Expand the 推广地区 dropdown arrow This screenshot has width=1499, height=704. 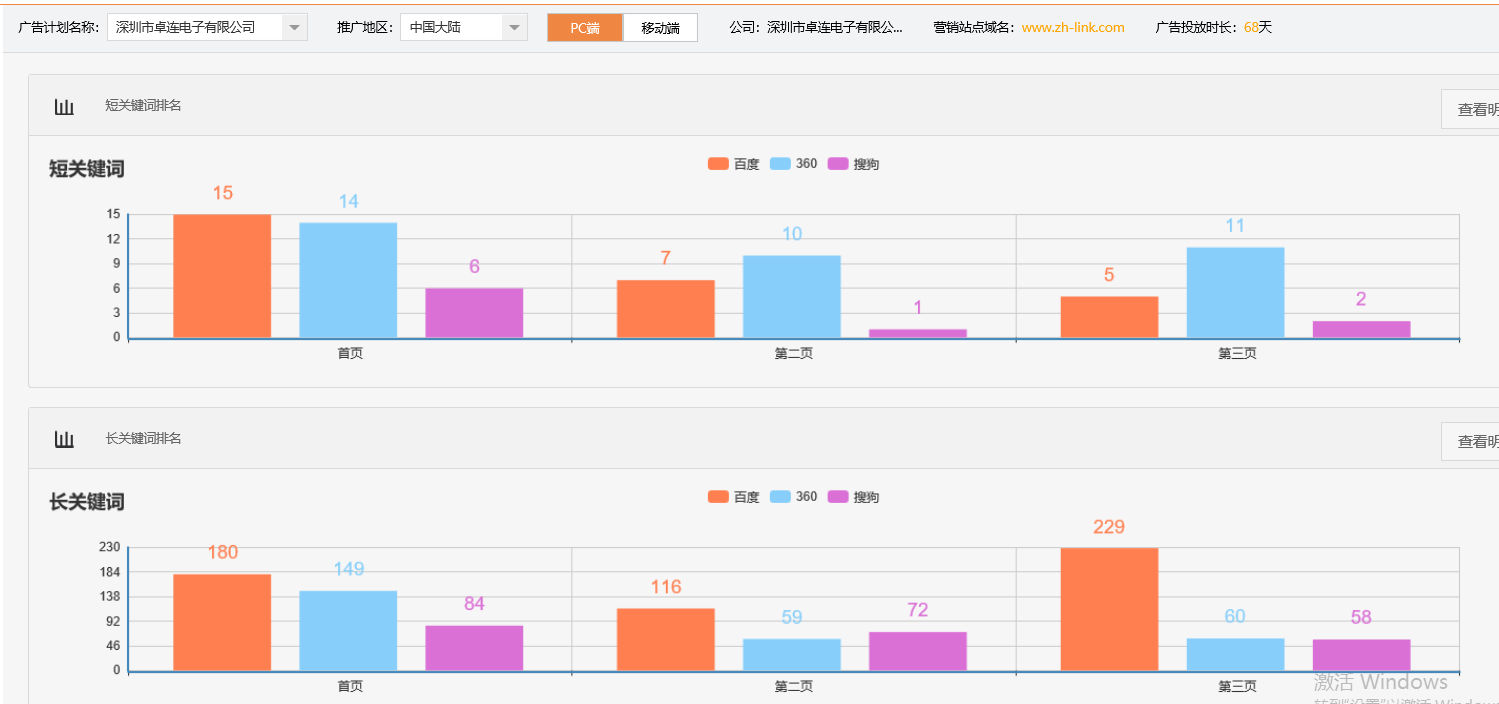514,28
